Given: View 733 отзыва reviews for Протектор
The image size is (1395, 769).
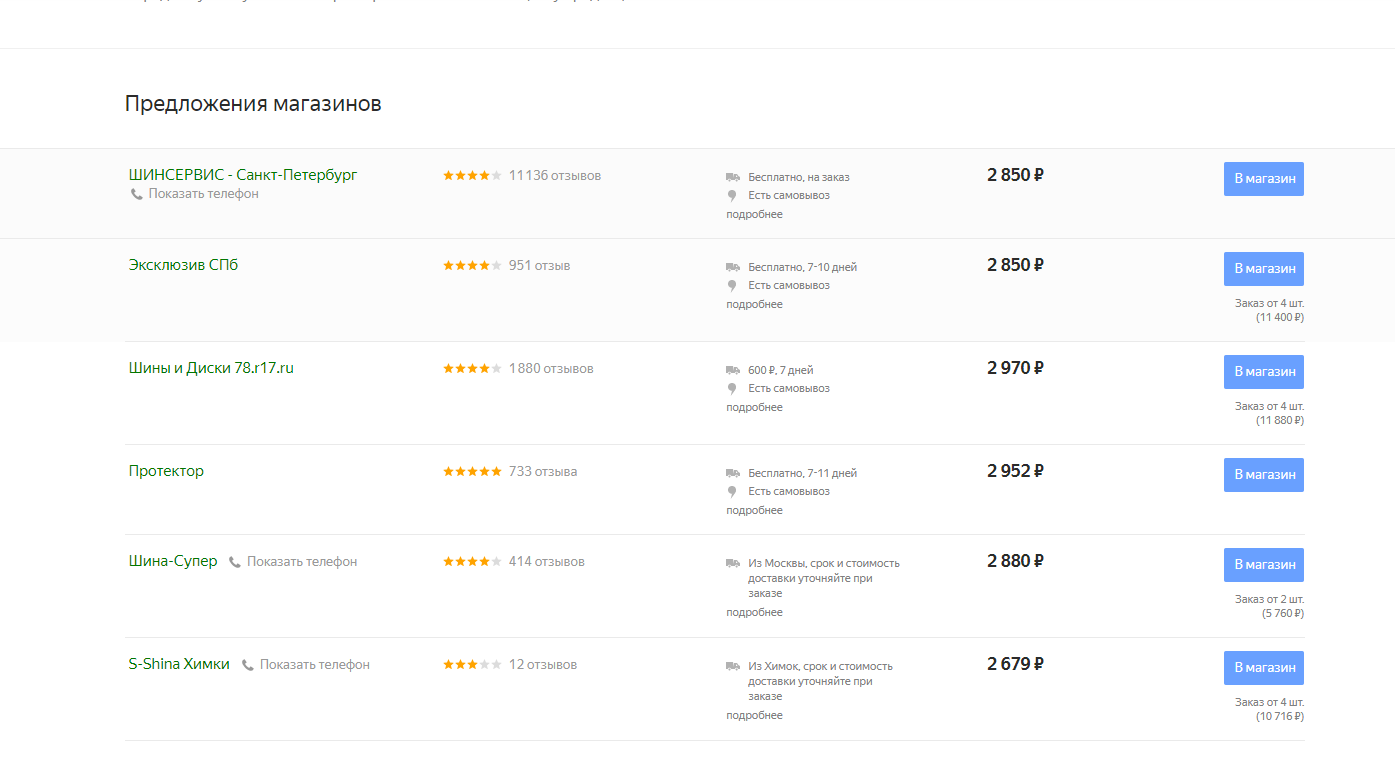Looking at the screenshot, I should point(543,472).
